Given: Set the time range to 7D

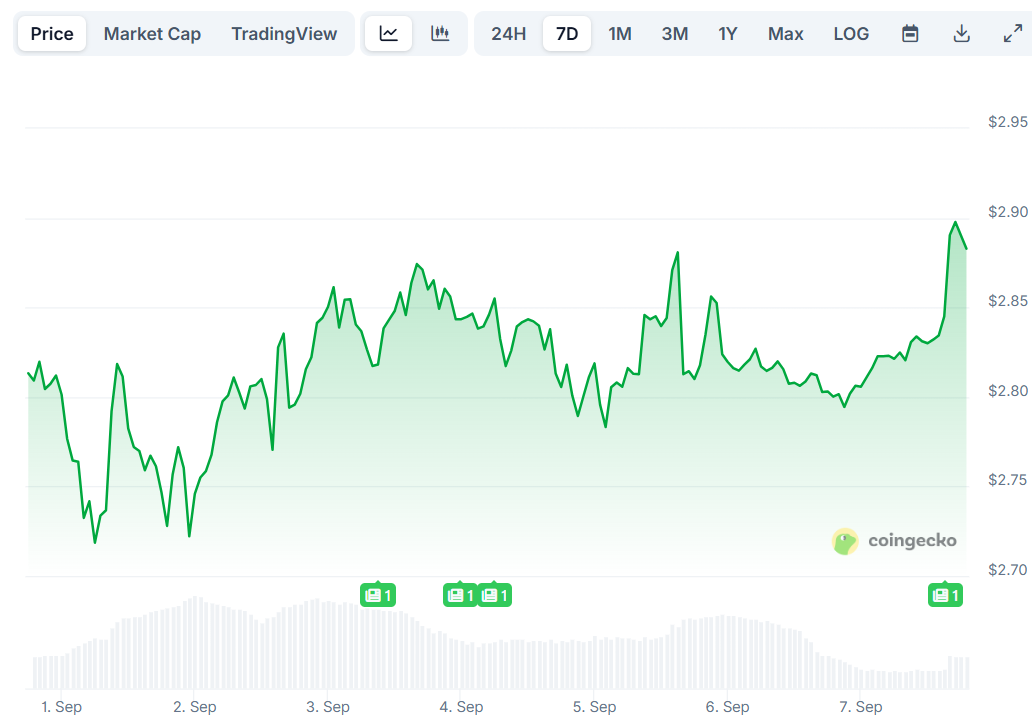Looking at the screenshot, I should (567, 34).
